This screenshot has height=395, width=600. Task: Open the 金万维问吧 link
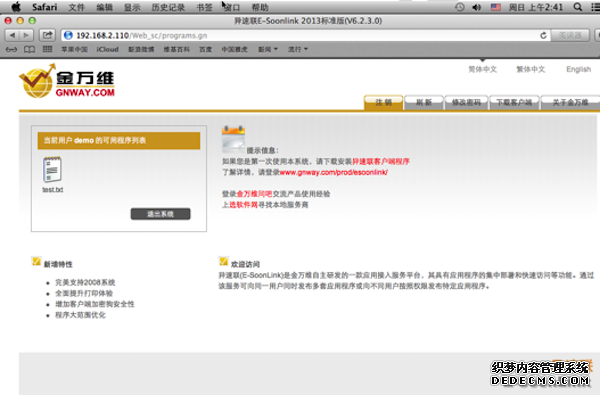pyautogui.click(x=254, y=194)
